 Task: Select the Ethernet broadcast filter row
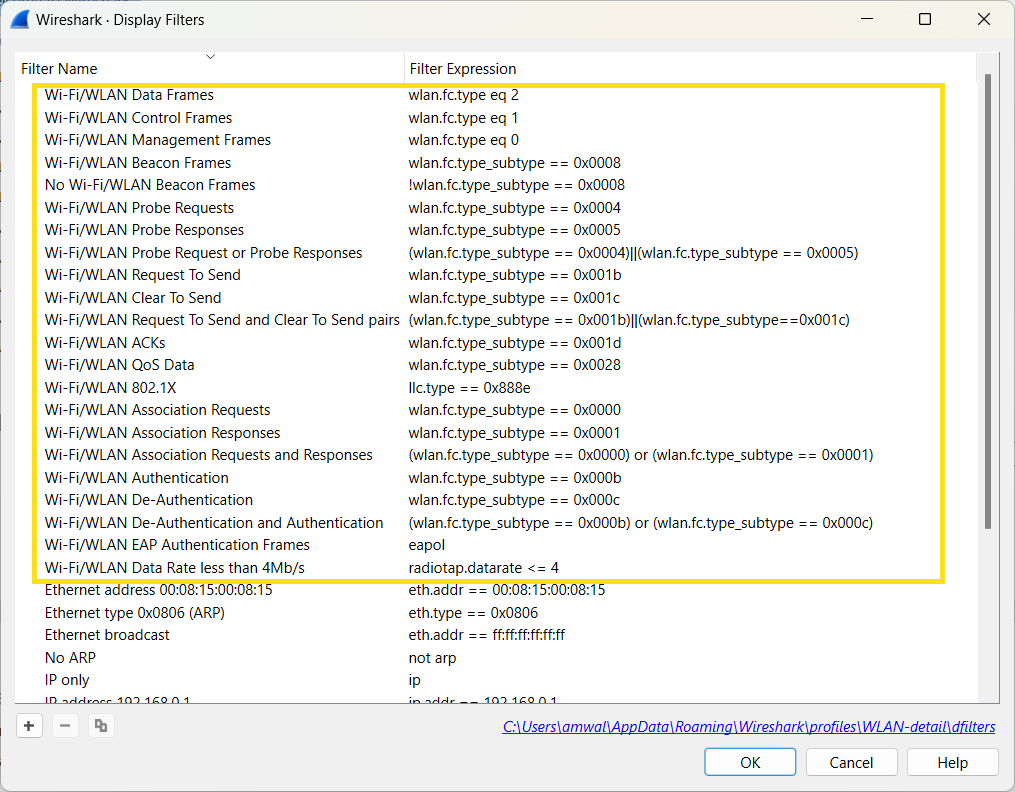coord(107,635)
